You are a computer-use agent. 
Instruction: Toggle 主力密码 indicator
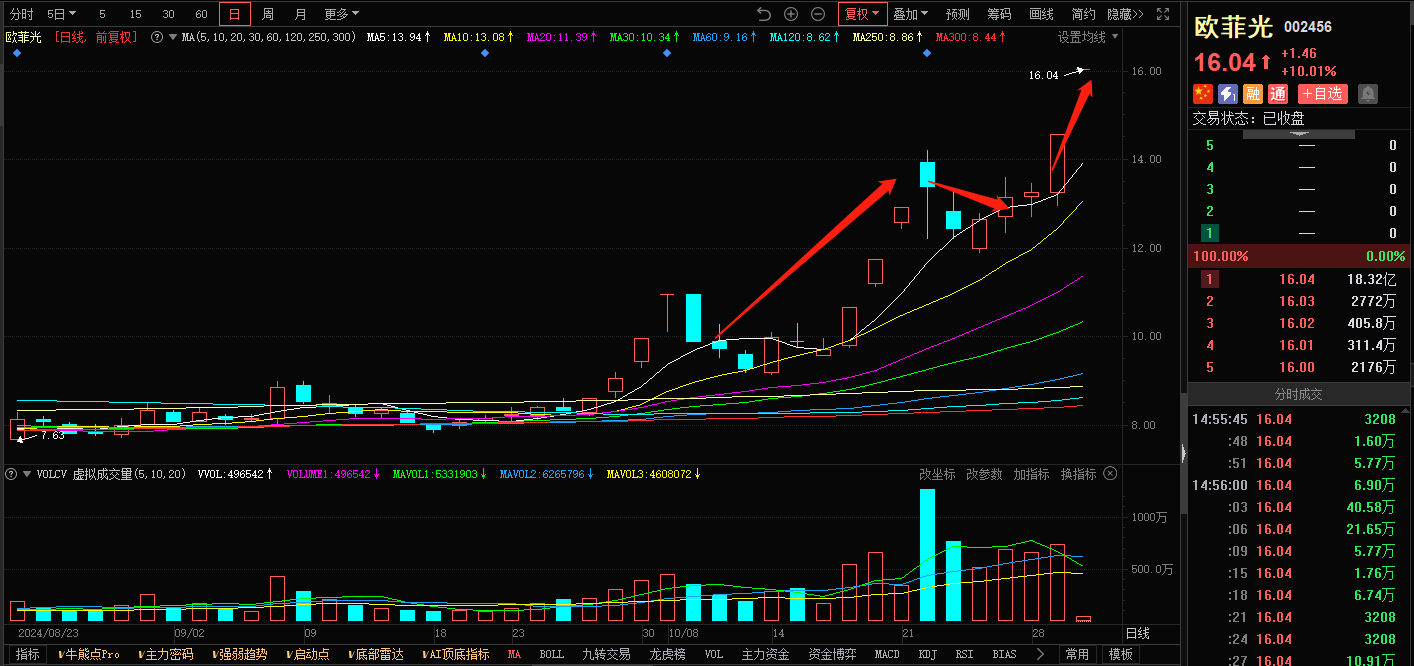coord(164,654)
